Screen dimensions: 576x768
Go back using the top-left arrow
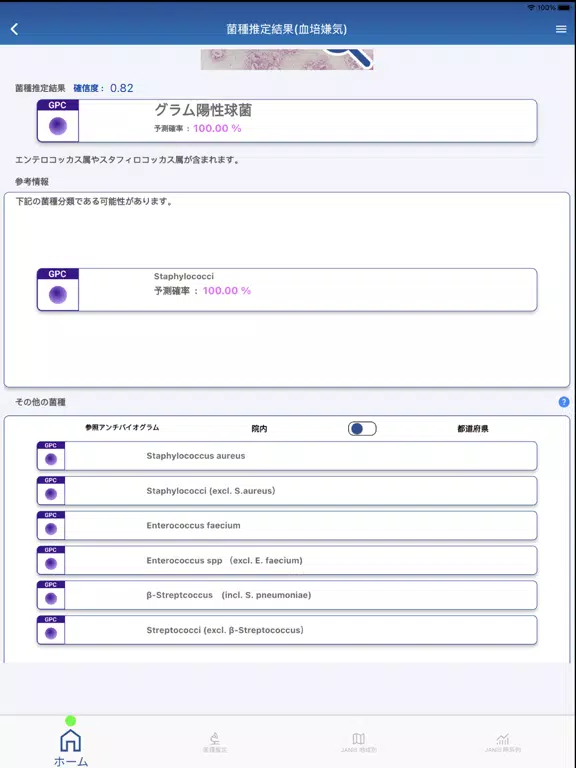tap(14, 29)
